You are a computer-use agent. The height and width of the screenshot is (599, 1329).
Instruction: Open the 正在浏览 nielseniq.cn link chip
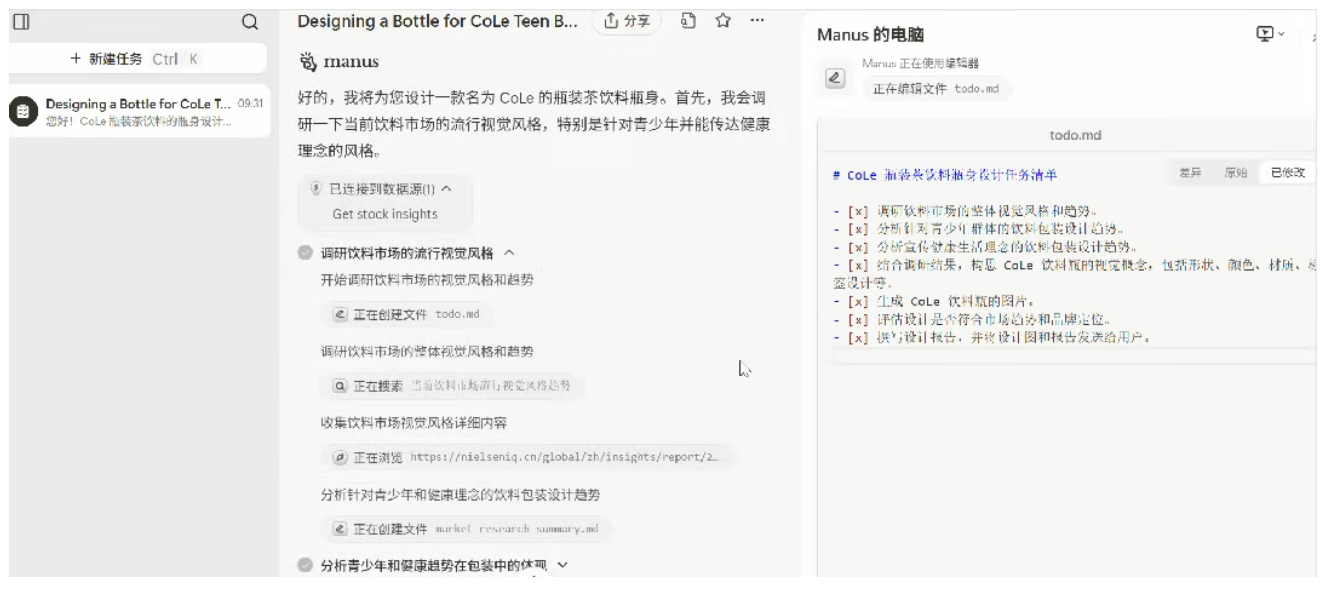[x=527, y=457]
